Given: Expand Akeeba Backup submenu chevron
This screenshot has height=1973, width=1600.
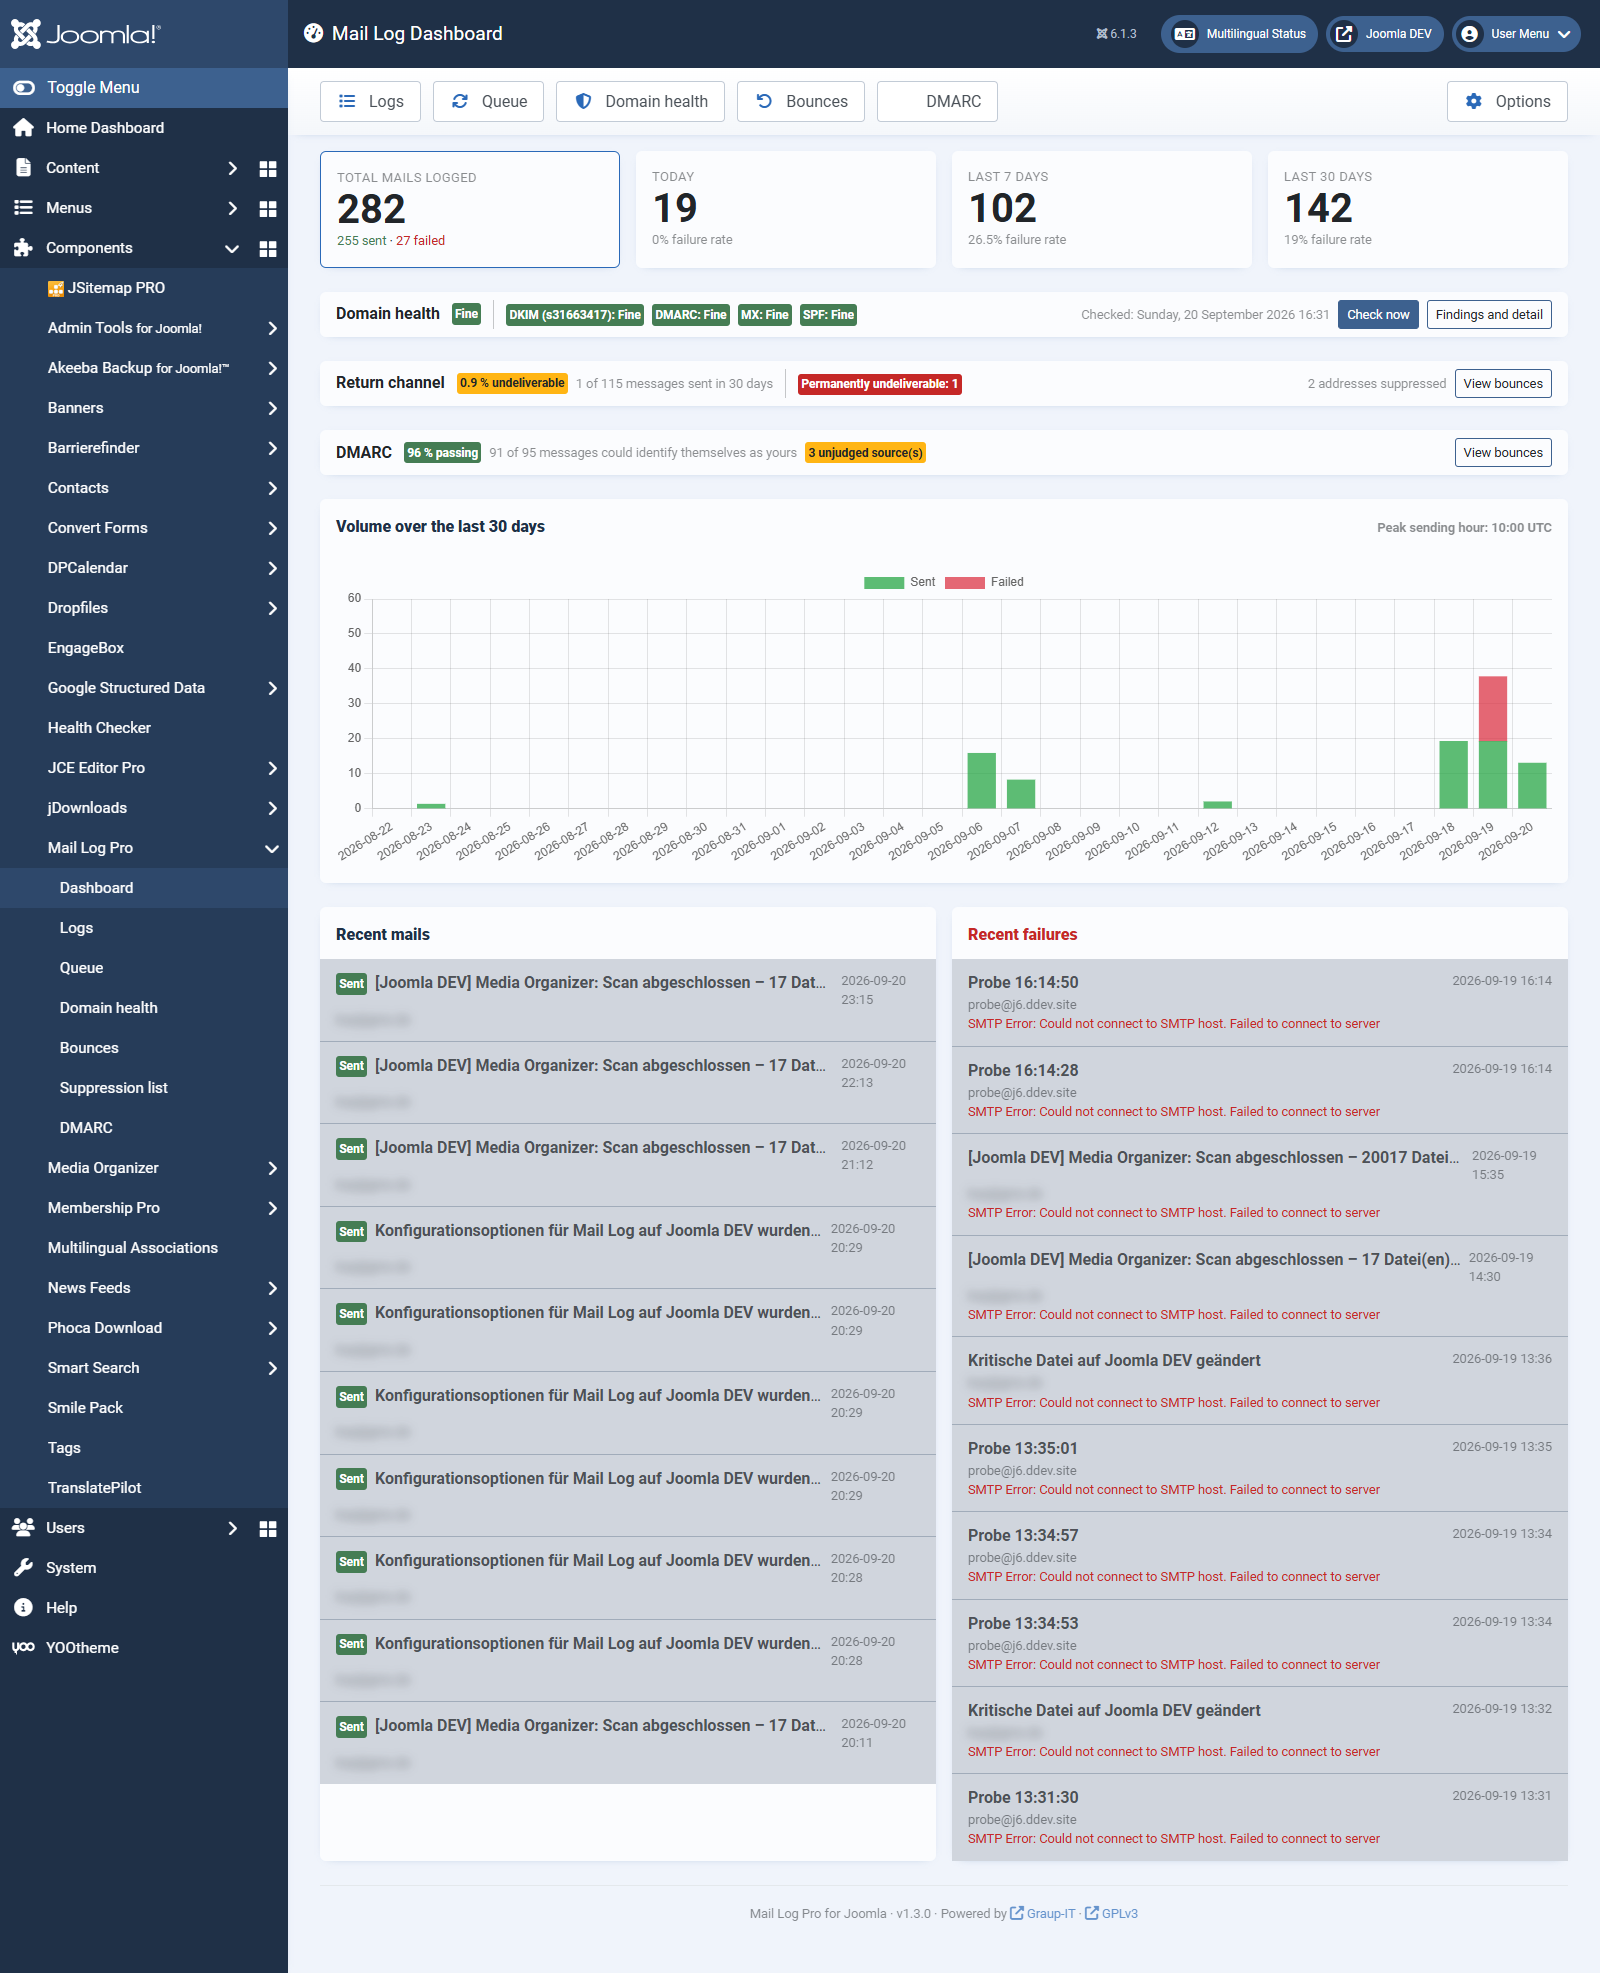Looking at the screenshot, I should (x=272, y=369).
